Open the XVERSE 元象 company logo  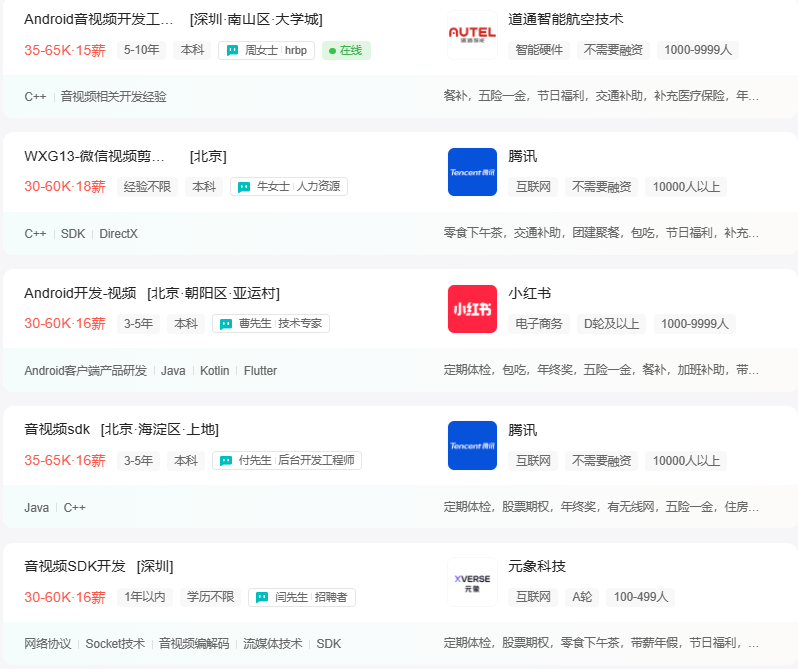point(472,582)
